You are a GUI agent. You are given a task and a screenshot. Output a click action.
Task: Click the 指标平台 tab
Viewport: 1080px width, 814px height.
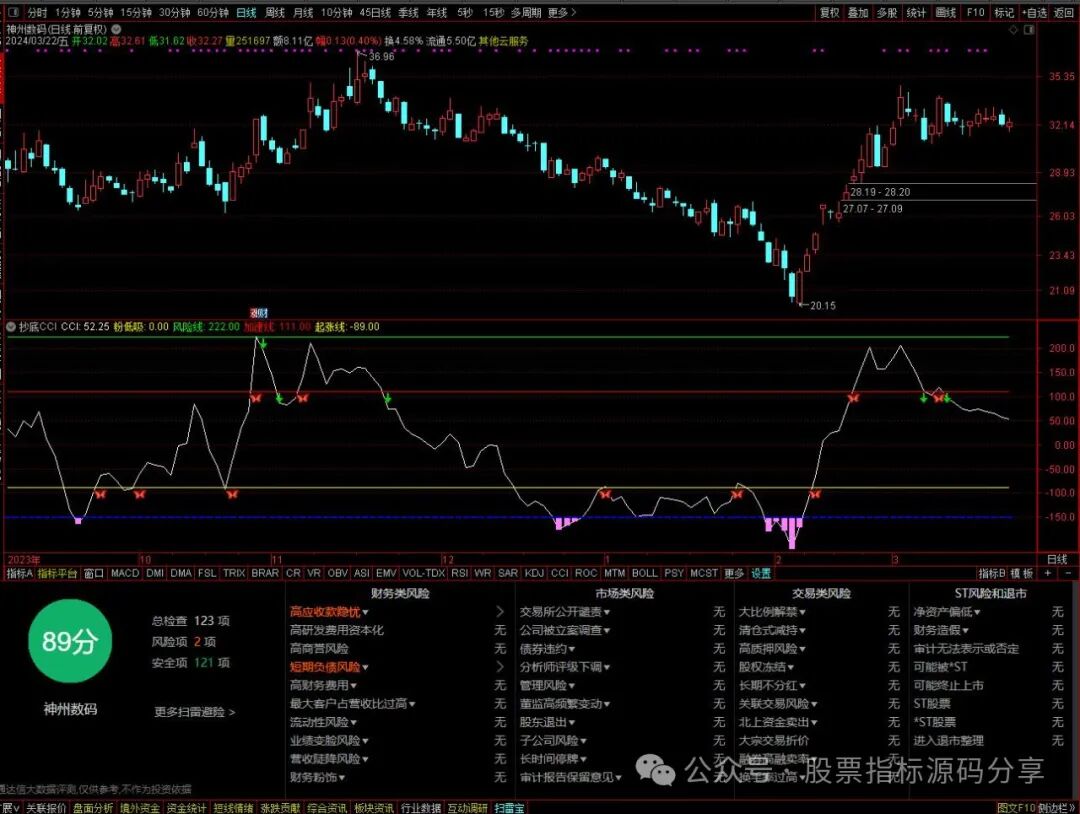(57, 573)
